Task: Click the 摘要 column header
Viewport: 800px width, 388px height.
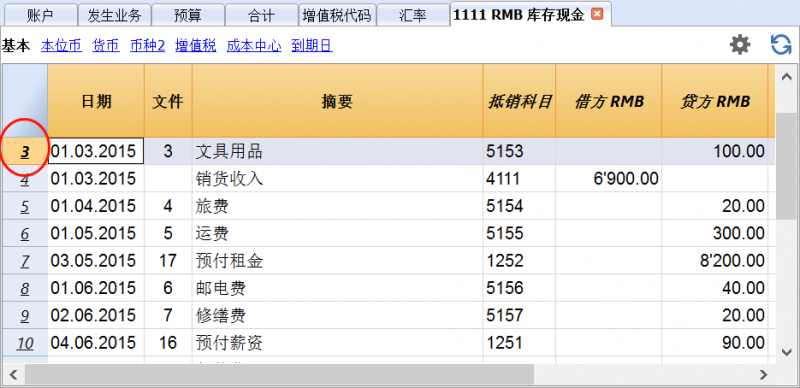Action: [337, 101]
